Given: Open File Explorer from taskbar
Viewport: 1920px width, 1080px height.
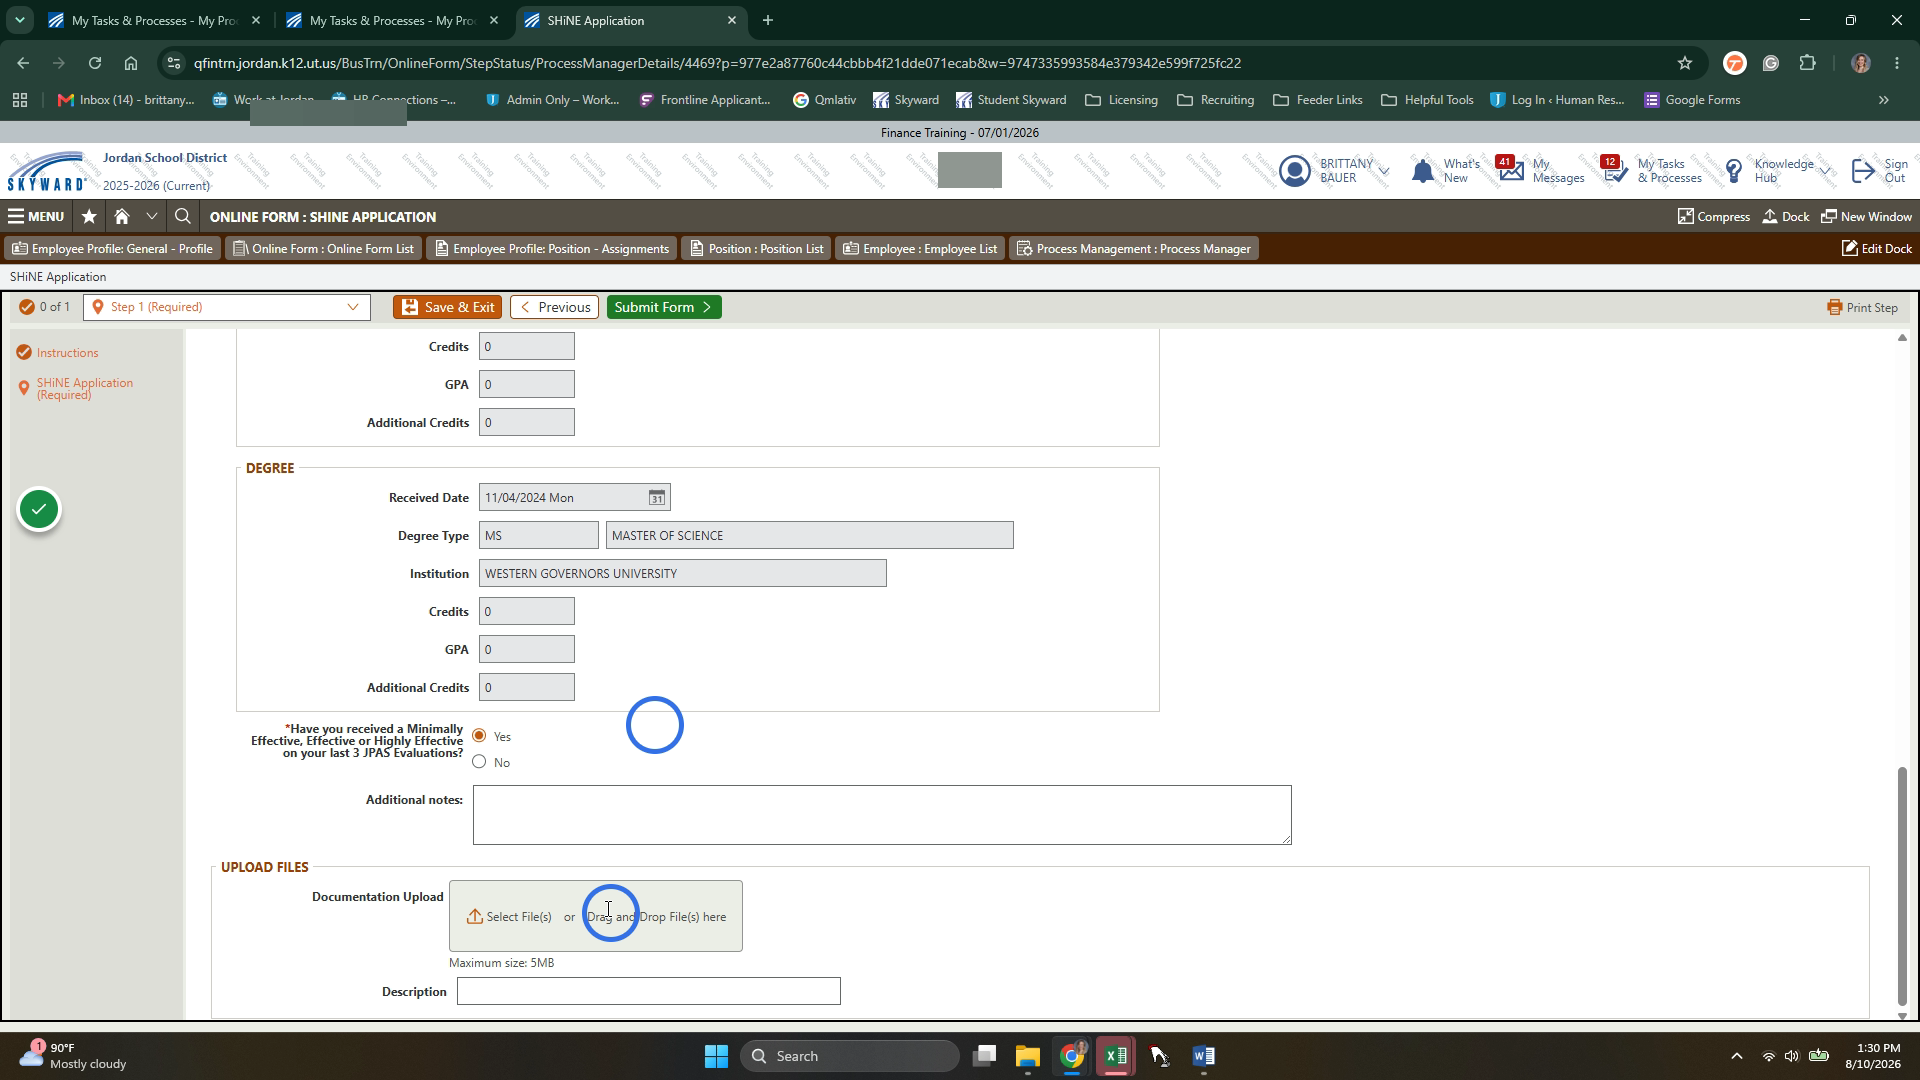Looking at the screenshot, I should click(x=1028, y=1056).
